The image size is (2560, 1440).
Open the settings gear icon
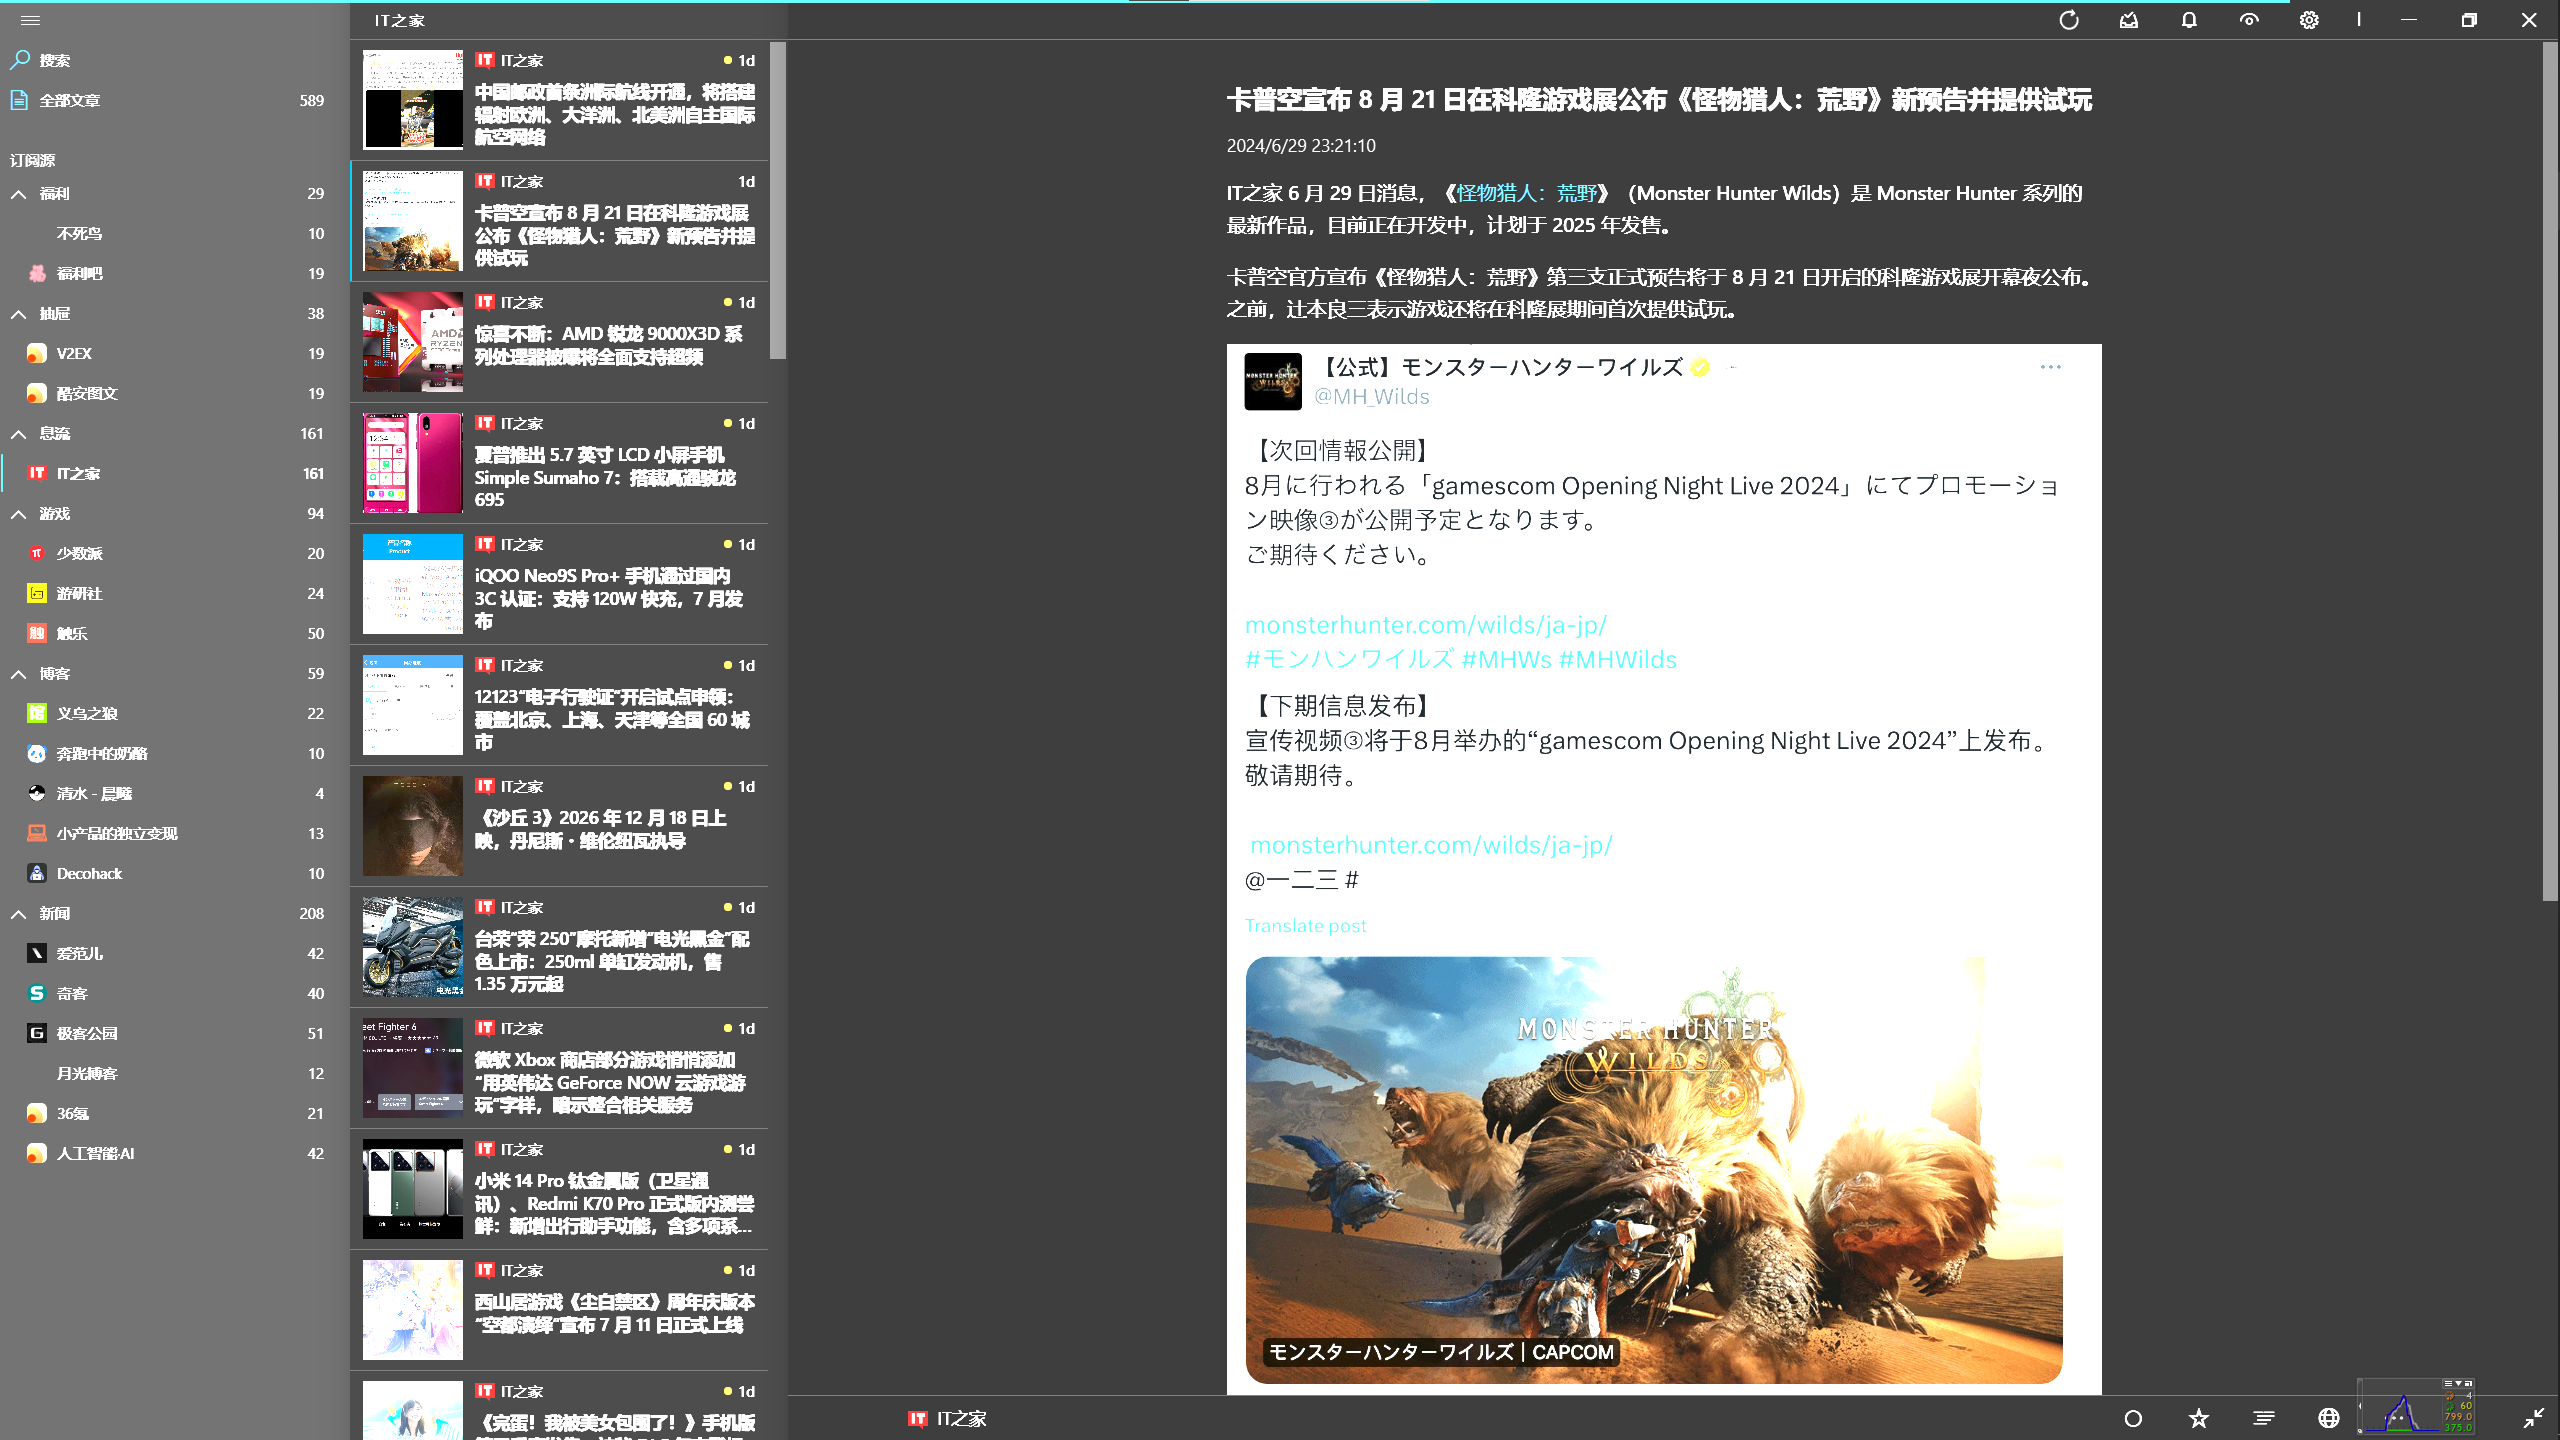[2309, 20]
